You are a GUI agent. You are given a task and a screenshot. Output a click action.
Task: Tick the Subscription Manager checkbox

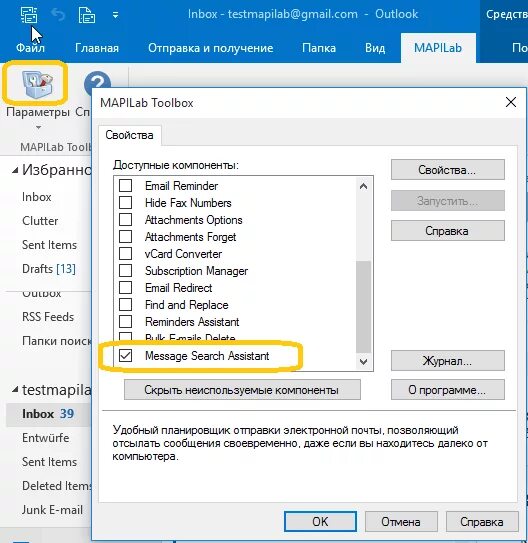click(125, 270)
